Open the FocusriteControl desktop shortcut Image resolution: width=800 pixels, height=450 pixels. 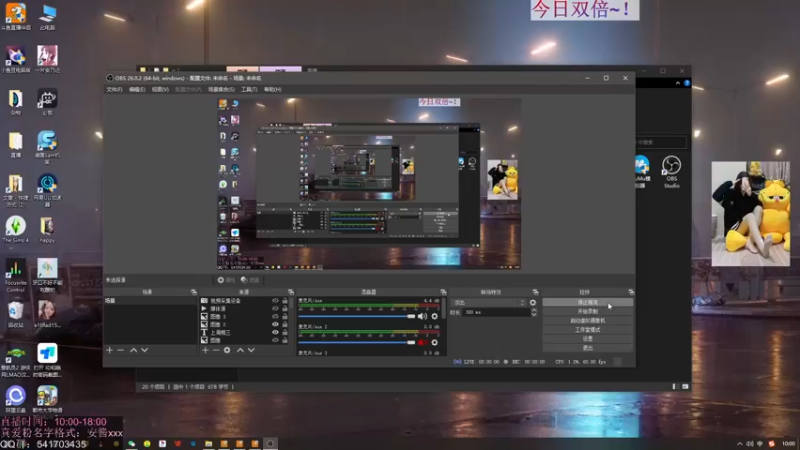pos(16,276)
